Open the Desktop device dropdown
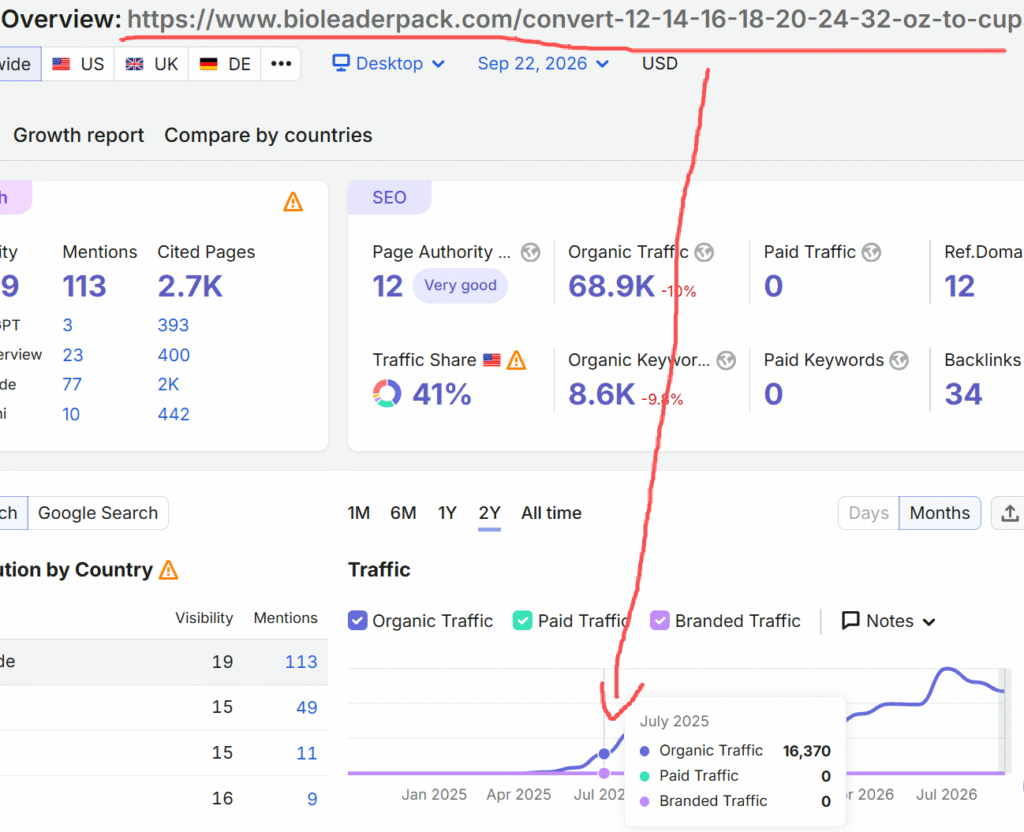This screenshot has width=1024, height=832. click(389, 63)
